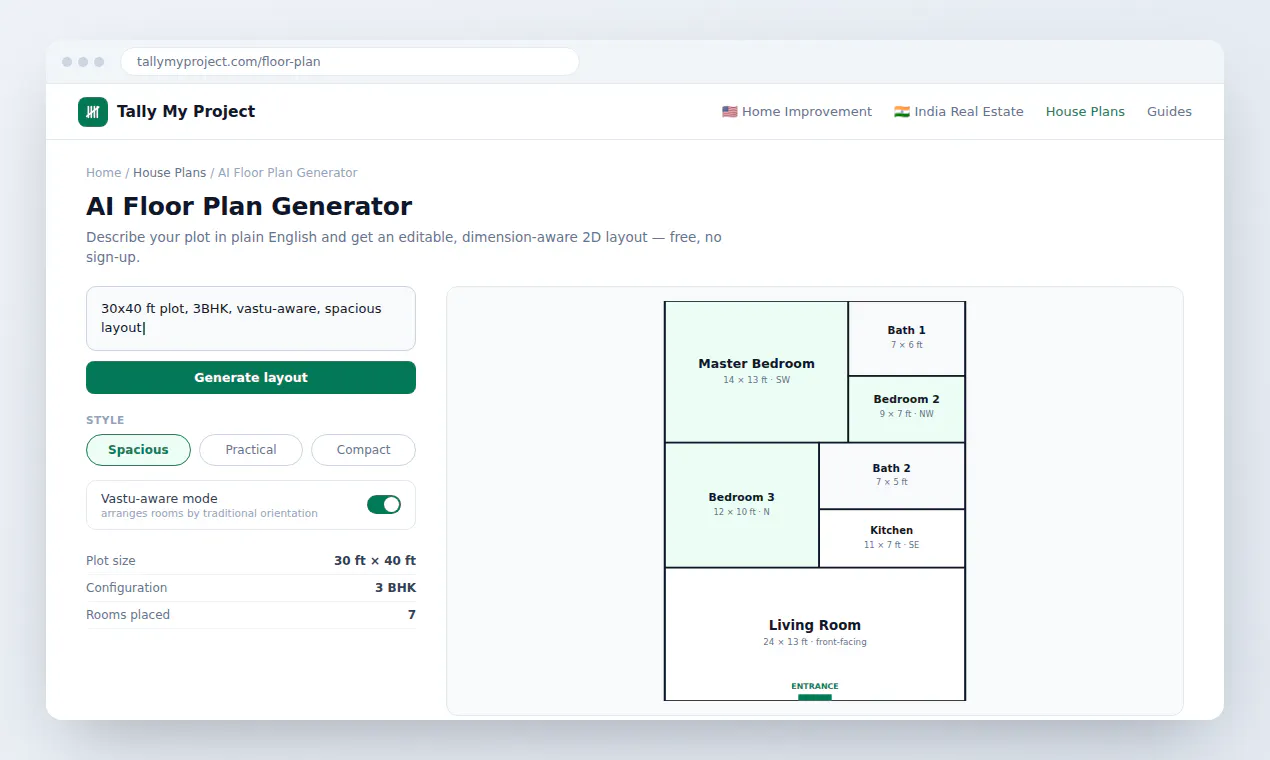Image resolution: width=1270 pixels, height=760 pixels.
Task: Click the Configuration value 3 BHK
Action: coord(395,588)
